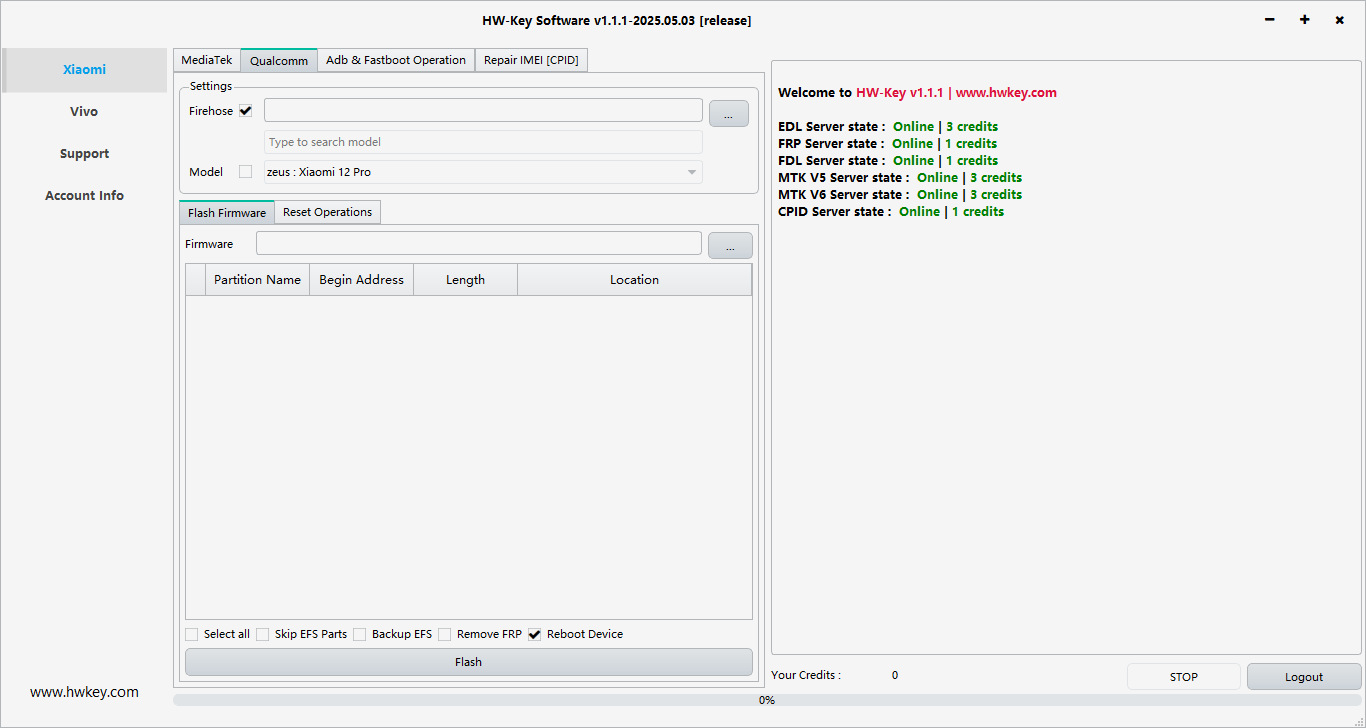The width and height of the screenshot is (1366, 728).
Task: Click the EDL Server state line
Action: [x=888, y=126]
